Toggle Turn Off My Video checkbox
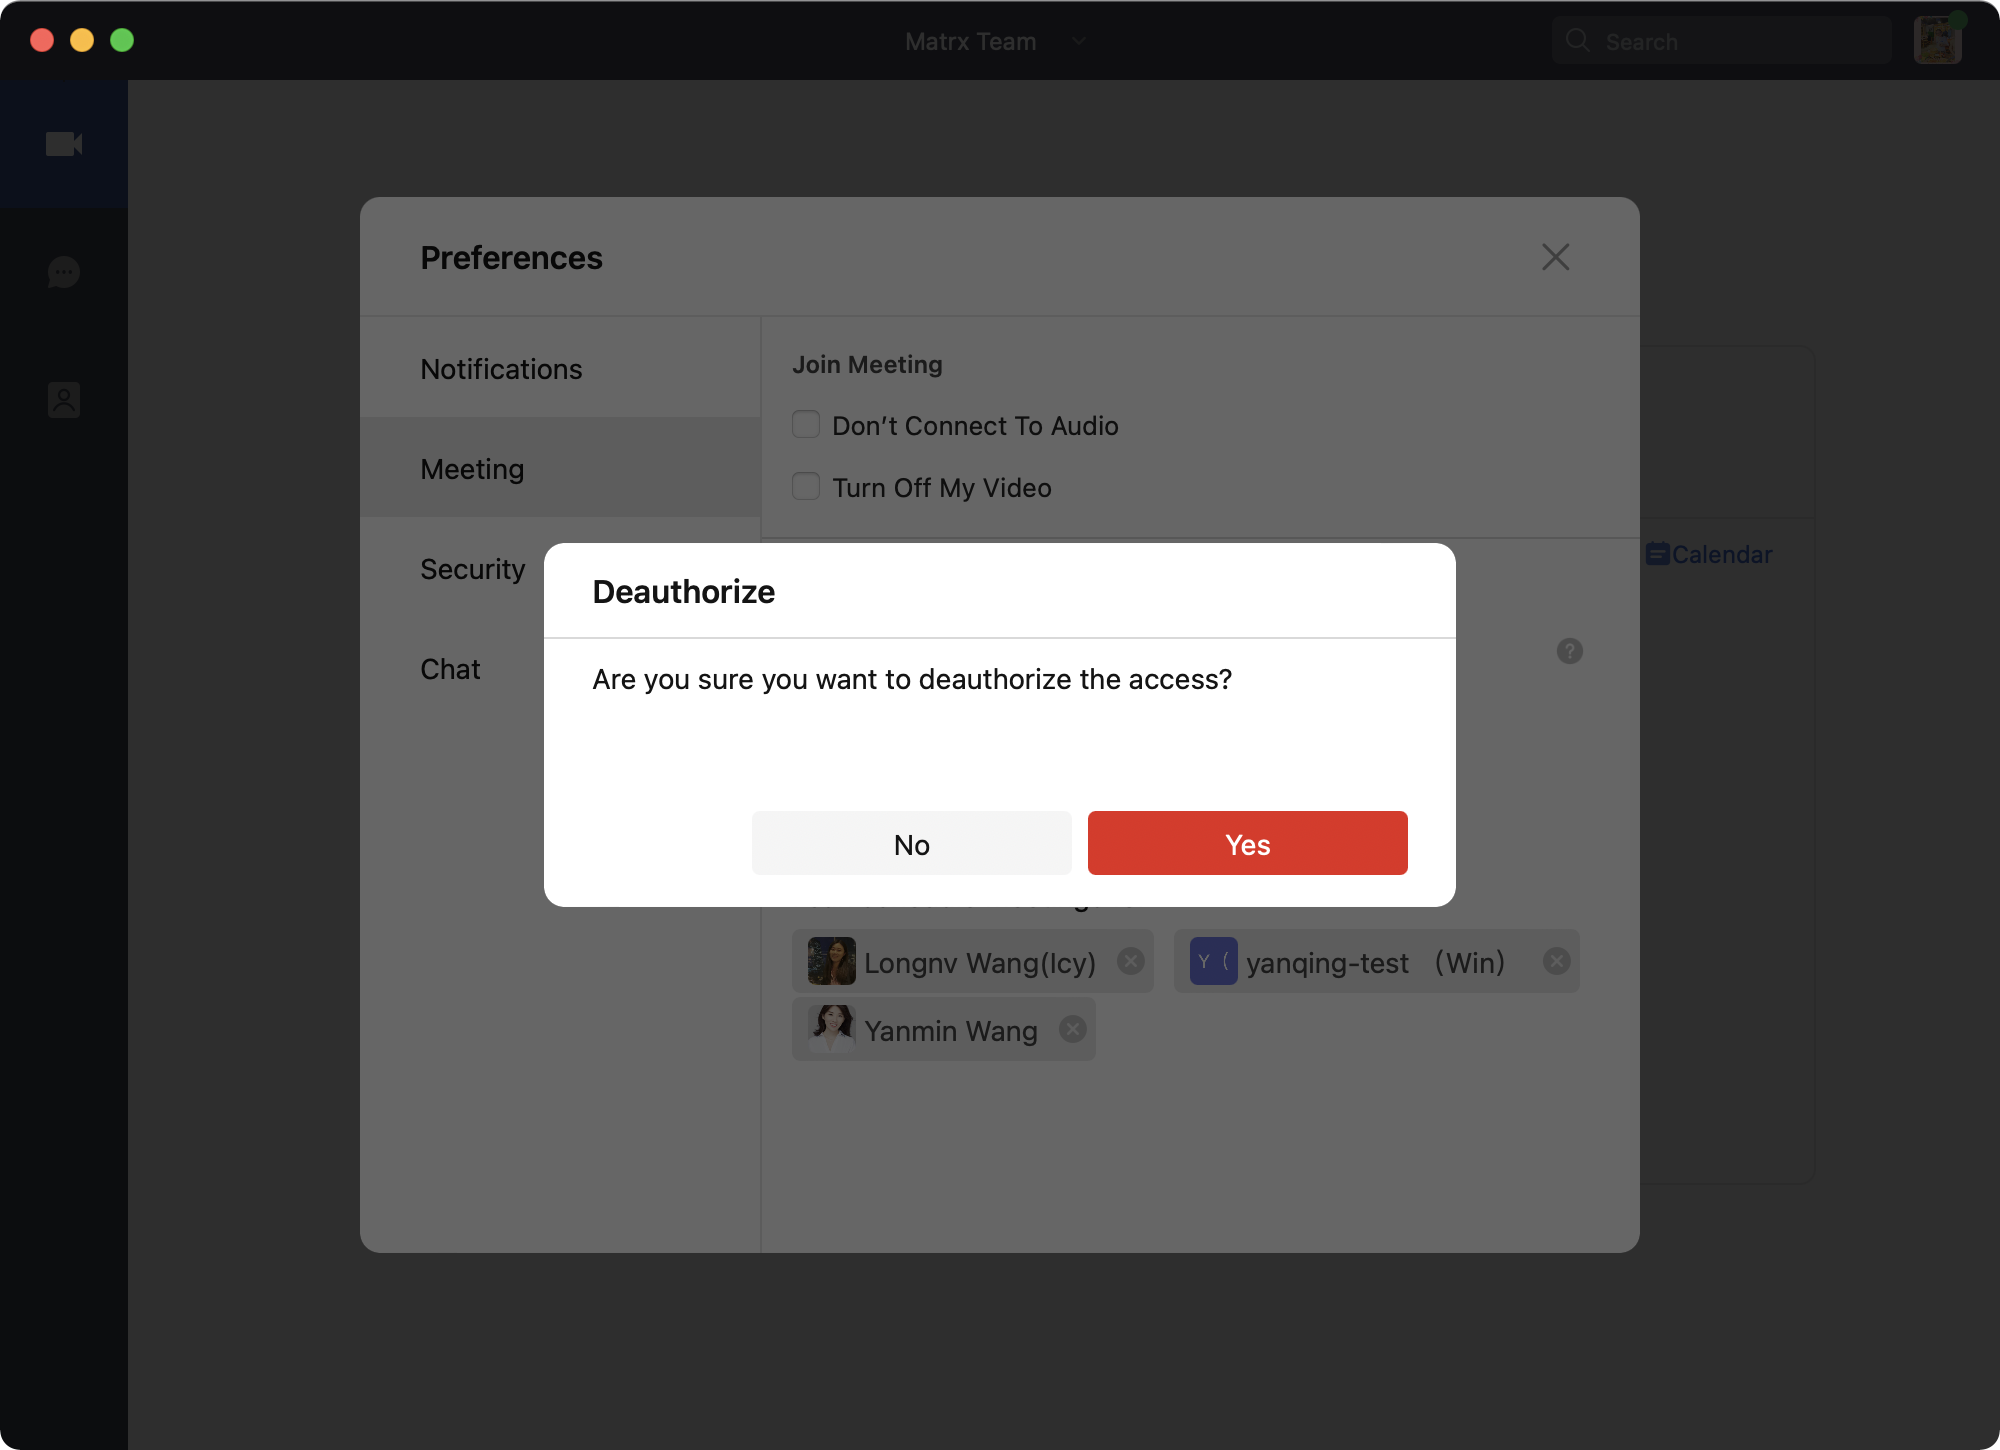This screenshot has height=1450, width=2000. coord(806,487)
